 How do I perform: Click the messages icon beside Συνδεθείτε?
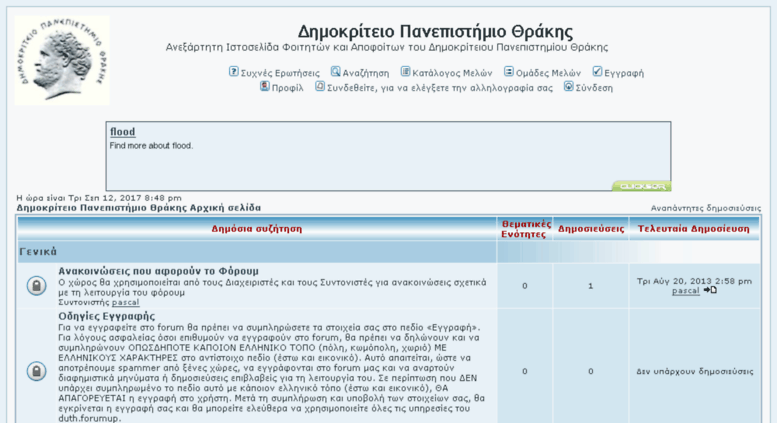[x=320, y=87]
